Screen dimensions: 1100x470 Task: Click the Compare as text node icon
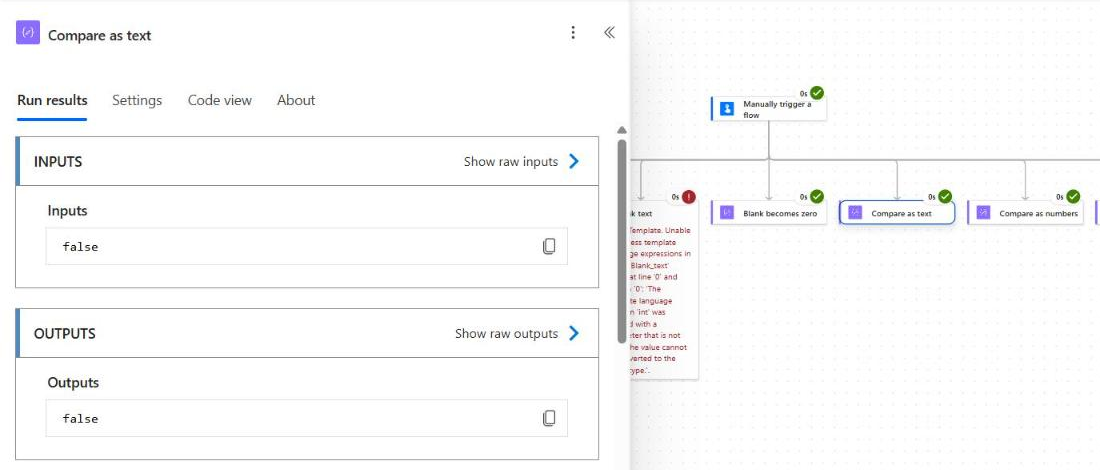(855, 213)
